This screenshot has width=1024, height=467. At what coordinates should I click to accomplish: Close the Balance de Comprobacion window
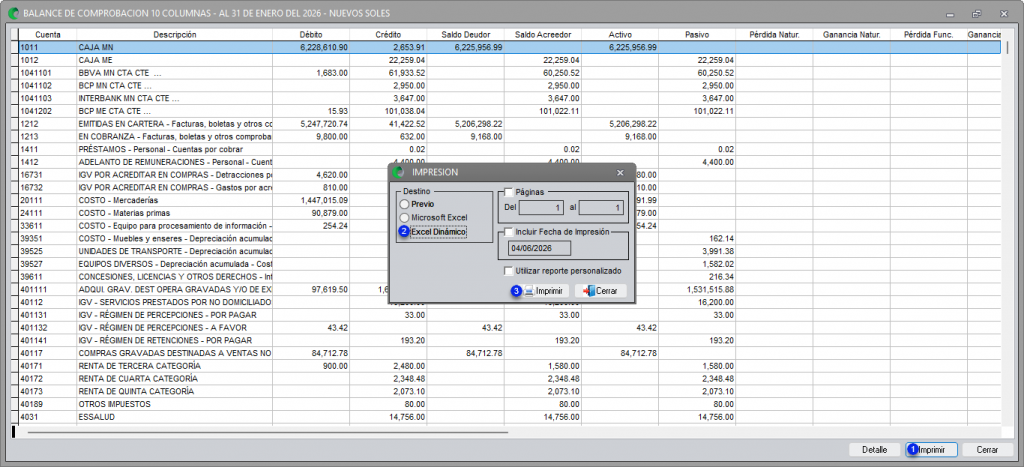(x=1003, y=13)
